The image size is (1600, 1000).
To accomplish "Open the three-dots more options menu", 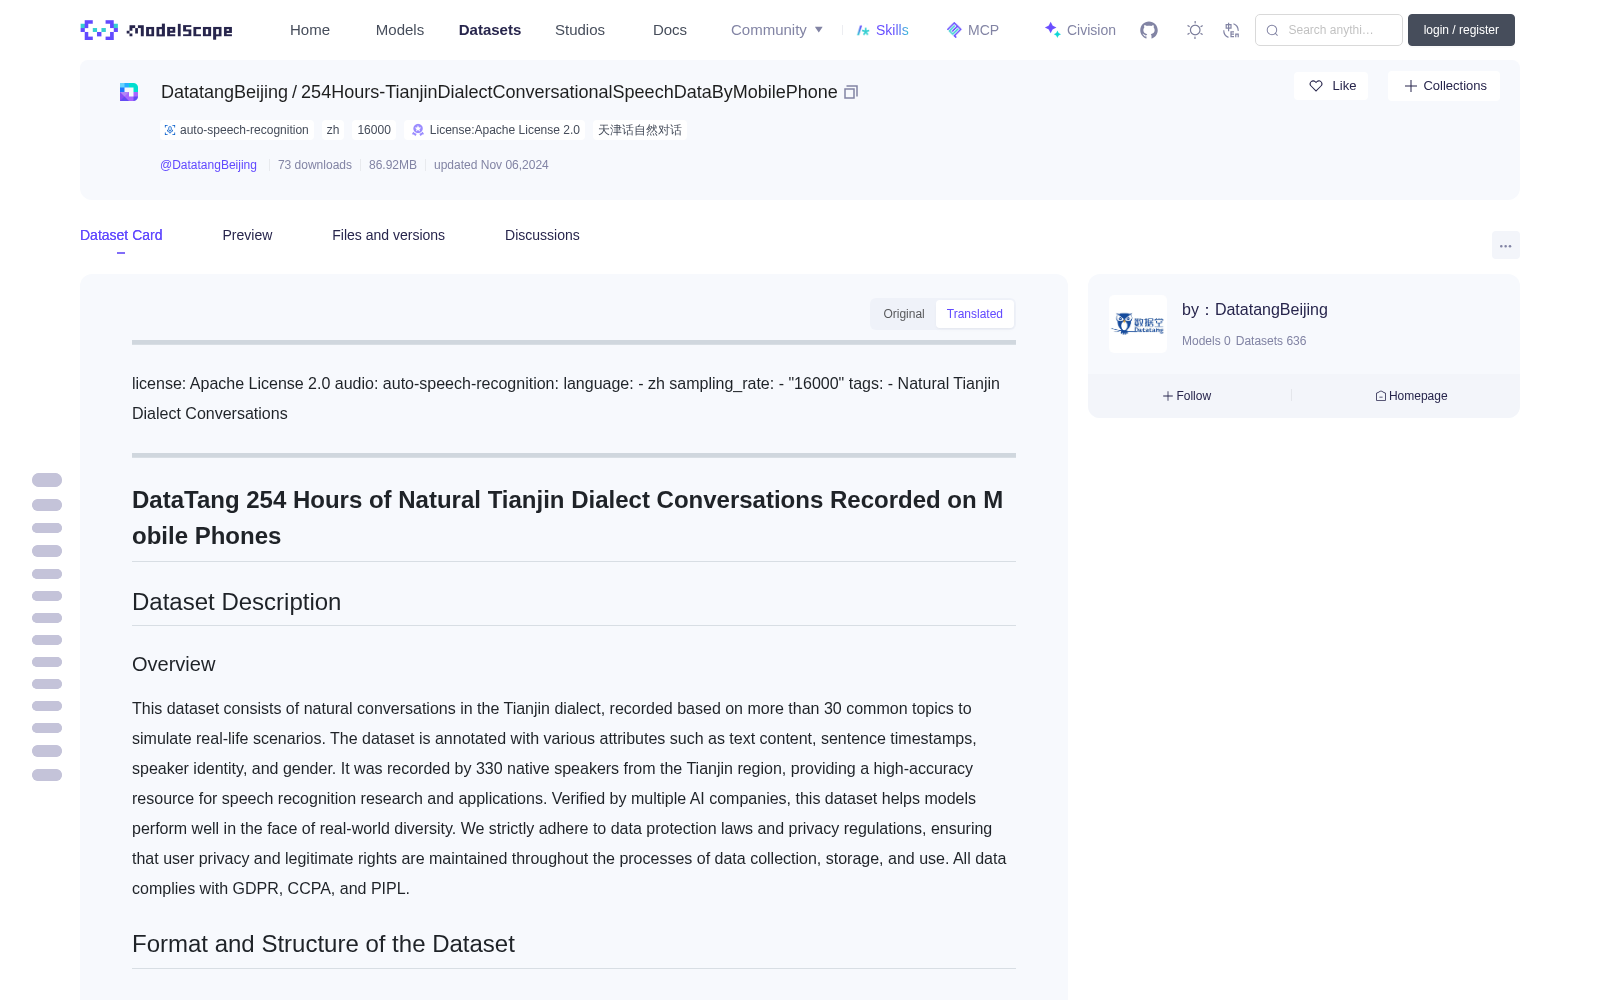I will (1505, 245).
